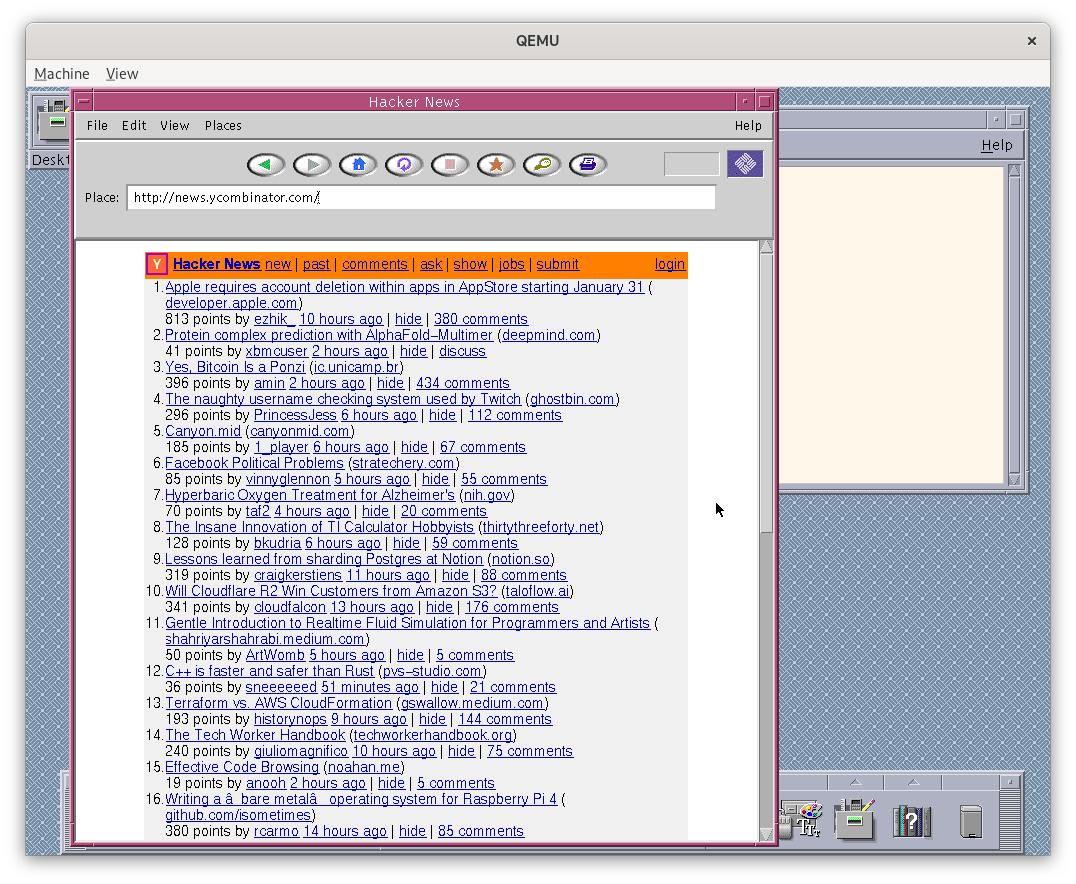Click the browser vertical scrollbar
Image resolution: width=1076 pixels, height=884 pixels.
(x=766, y=541)
